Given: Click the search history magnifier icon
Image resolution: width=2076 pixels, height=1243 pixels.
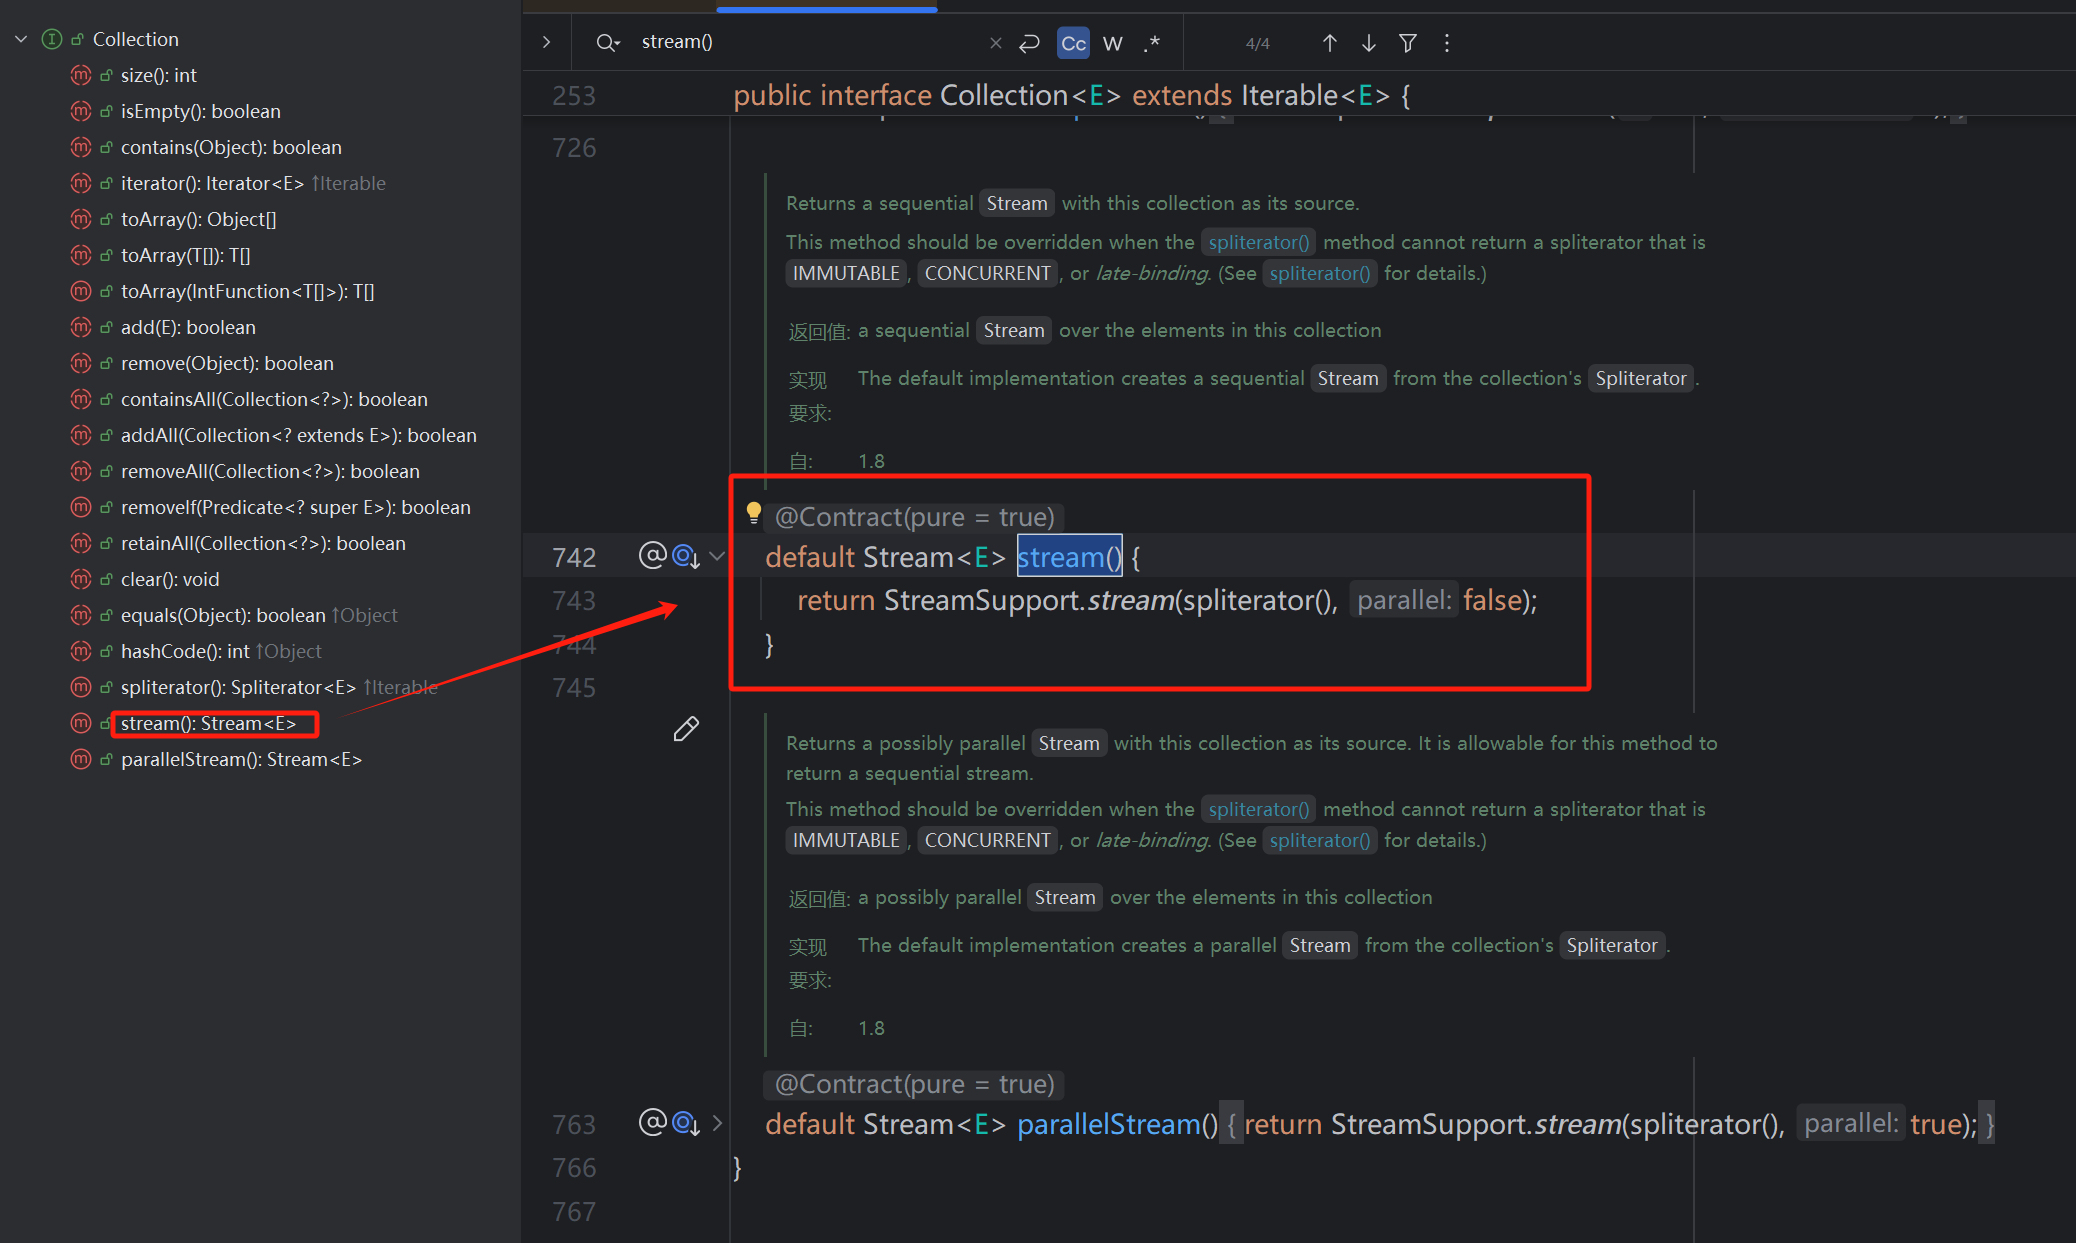Looking at the screenshot, I should [607, 42].
